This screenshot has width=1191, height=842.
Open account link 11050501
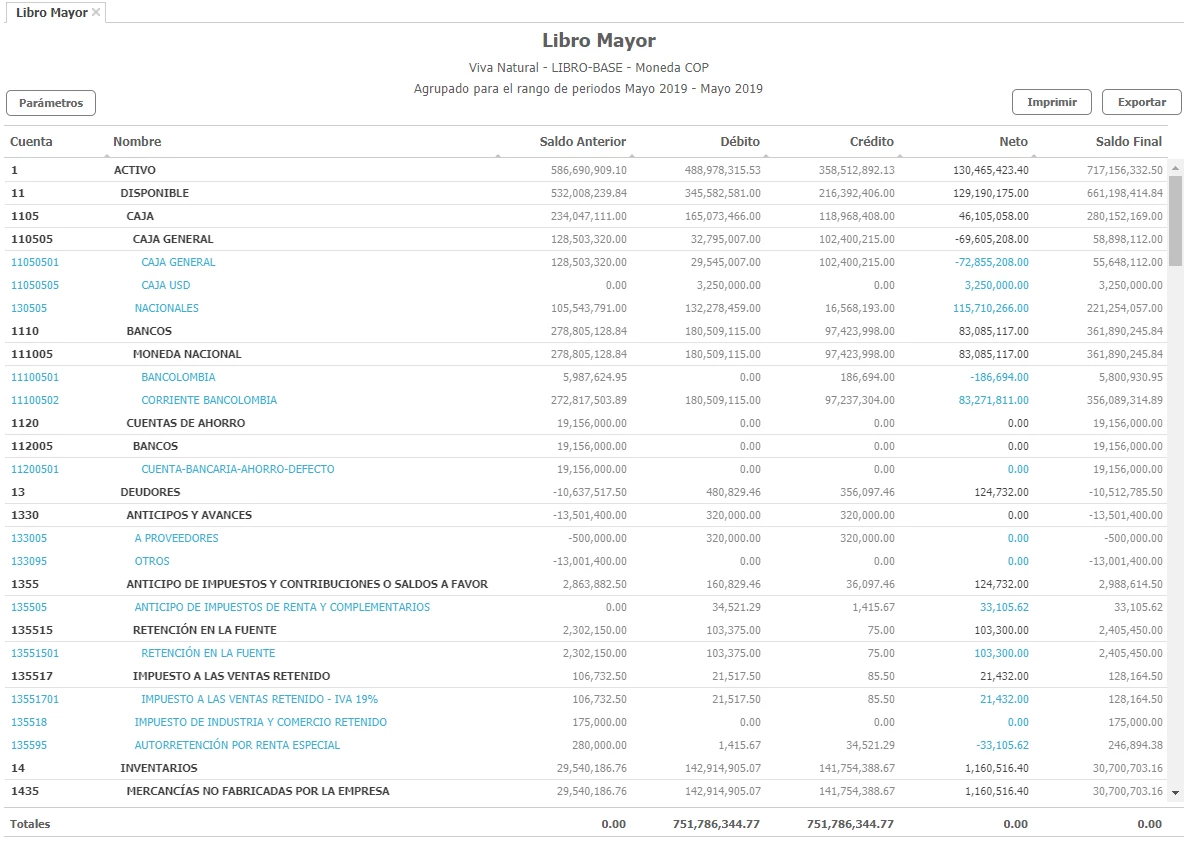click(x=35, y=262)
